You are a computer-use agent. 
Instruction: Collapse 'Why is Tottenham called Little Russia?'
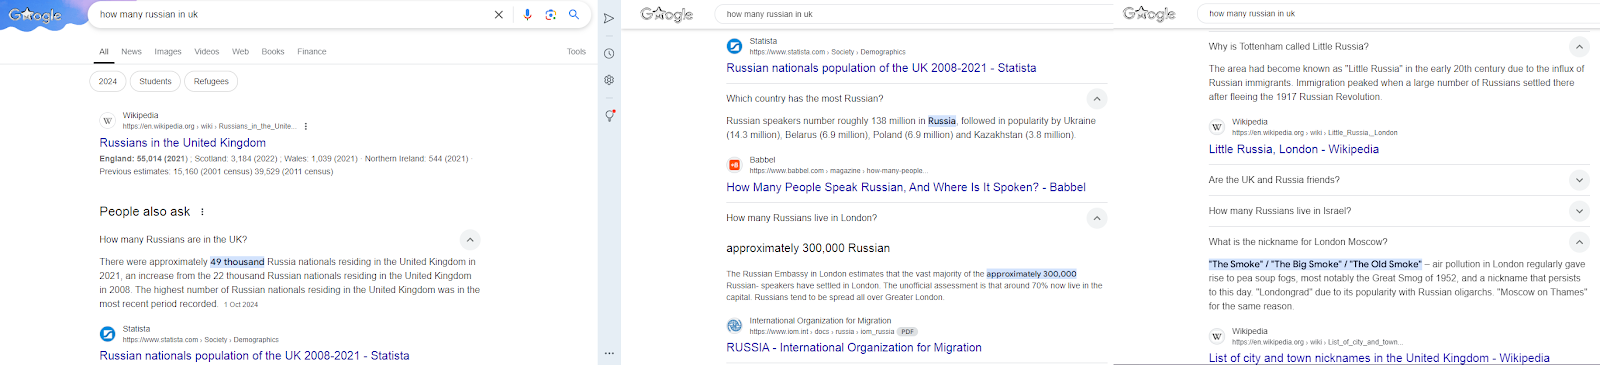pos(1579,47)
